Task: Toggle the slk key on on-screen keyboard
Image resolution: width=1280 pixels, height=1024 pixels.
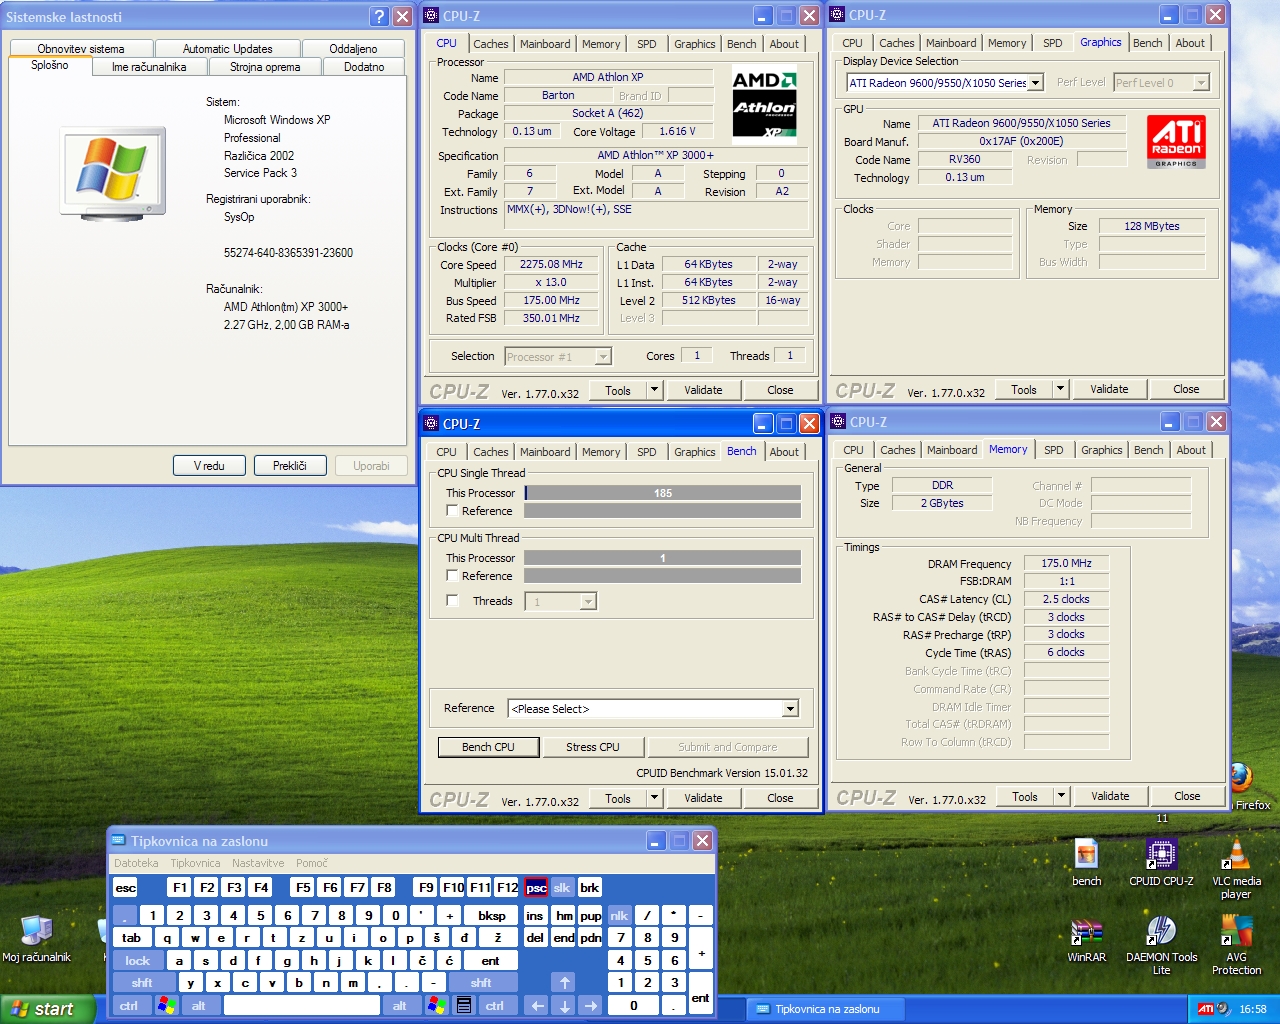Action: [x=562, y=887]
